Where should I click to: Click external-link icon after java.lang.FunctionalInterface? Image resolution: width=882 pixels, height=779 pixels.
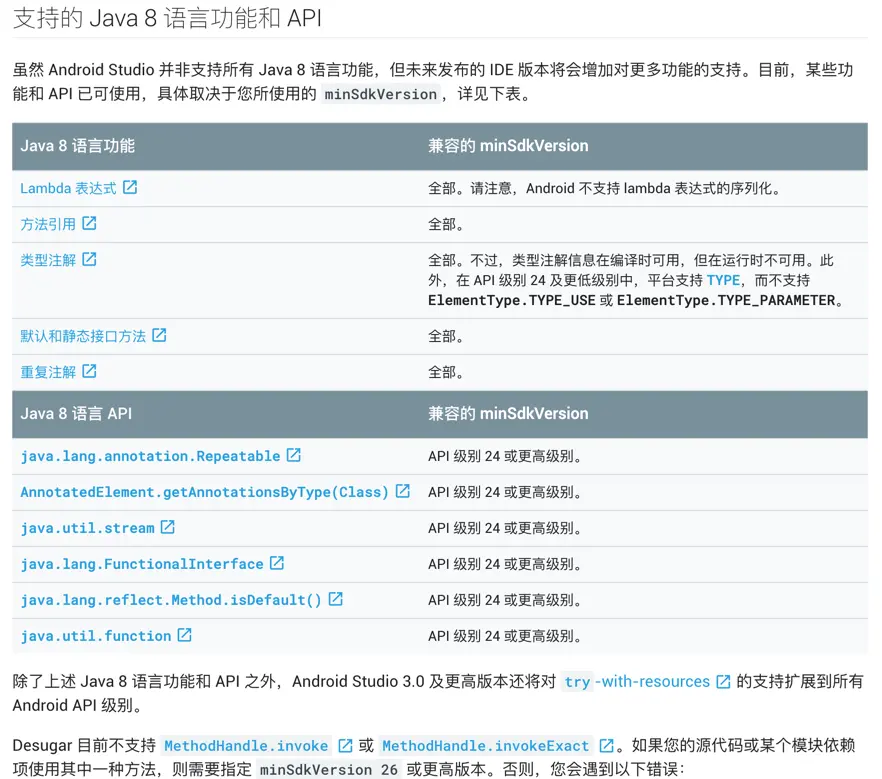(x=277, y=562)
